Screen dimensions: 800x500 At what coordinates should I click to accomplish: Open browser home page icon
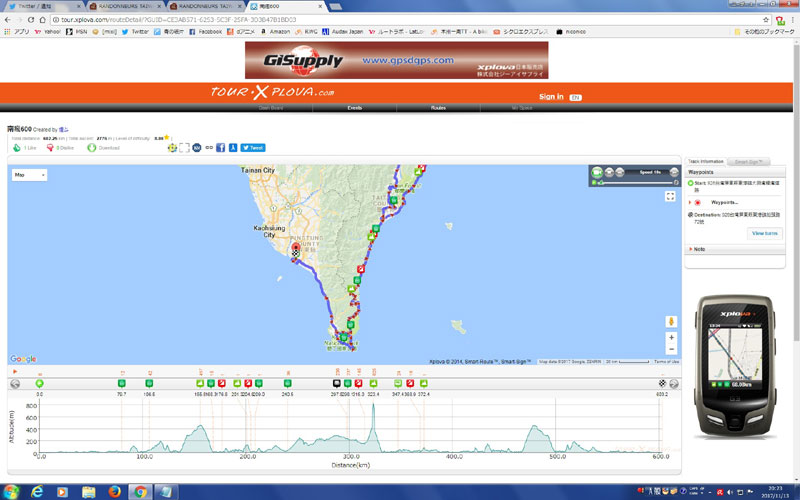[x=42, y=19]
